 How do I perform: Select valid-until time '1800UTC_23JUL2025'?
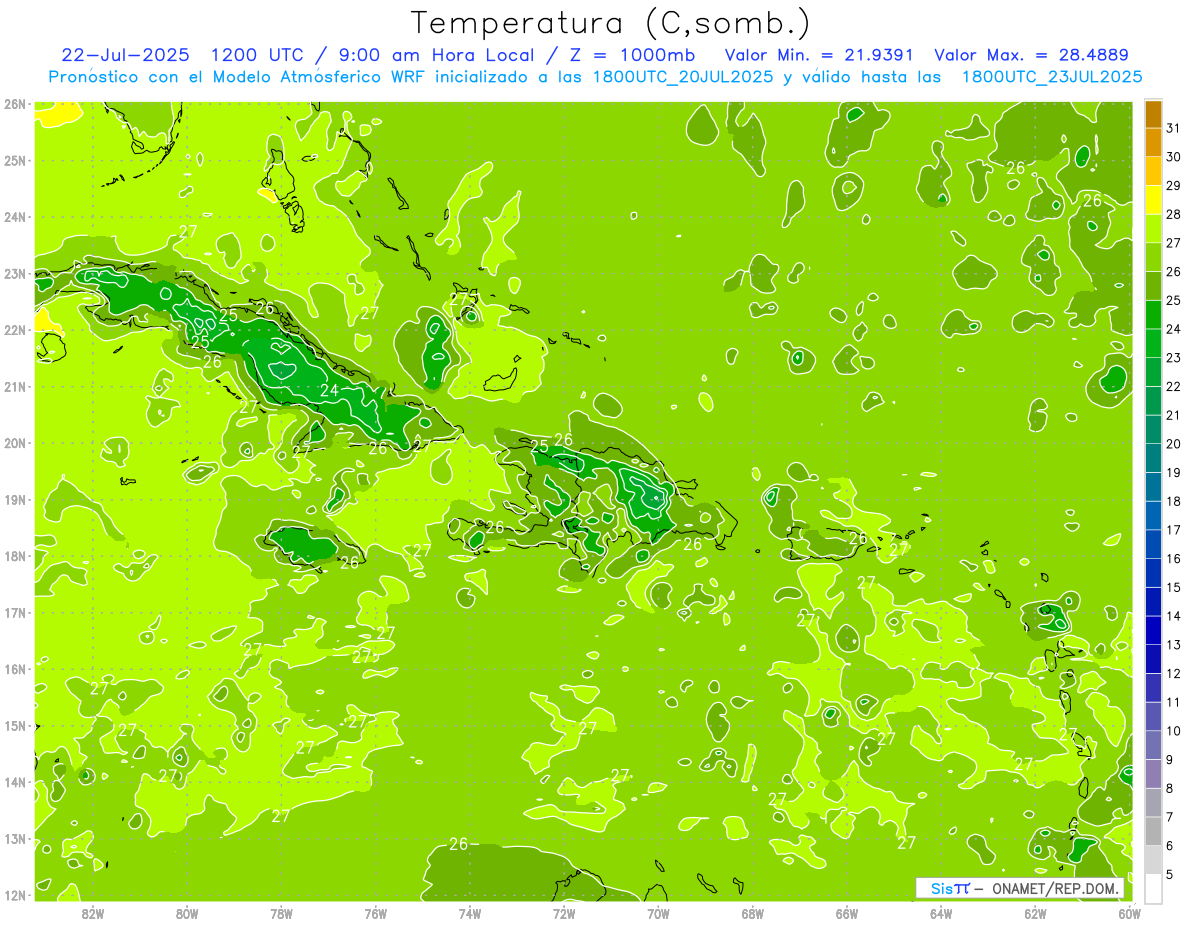[x=1052, y=77]
